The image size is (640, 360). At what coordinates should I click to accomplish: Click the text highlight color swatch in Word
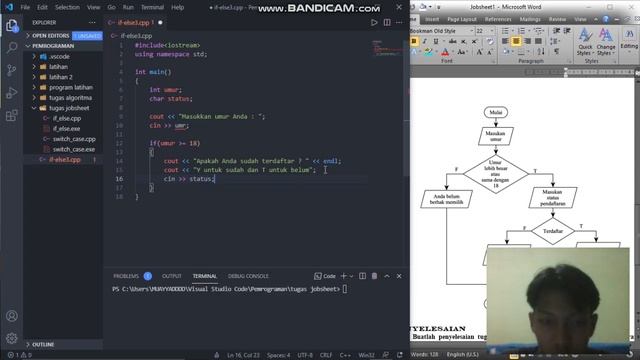(428, 52)
